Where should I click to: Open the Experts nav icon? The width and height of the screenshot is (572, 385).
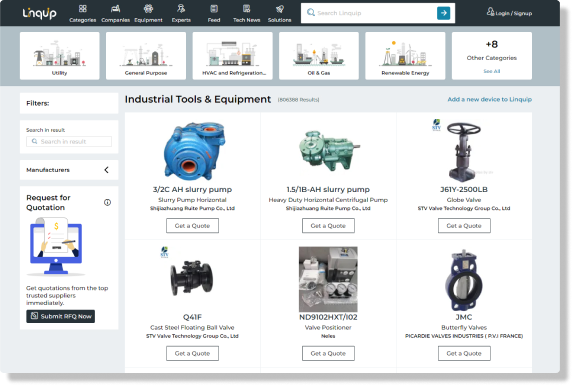(181, 8)
